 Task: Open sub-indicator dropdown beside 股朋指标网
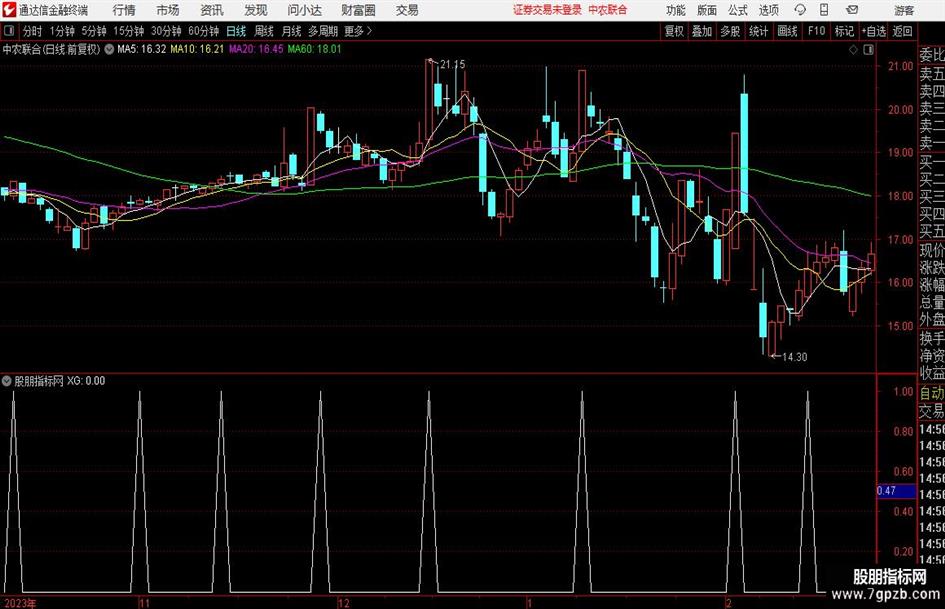click(x=7, y=380)
